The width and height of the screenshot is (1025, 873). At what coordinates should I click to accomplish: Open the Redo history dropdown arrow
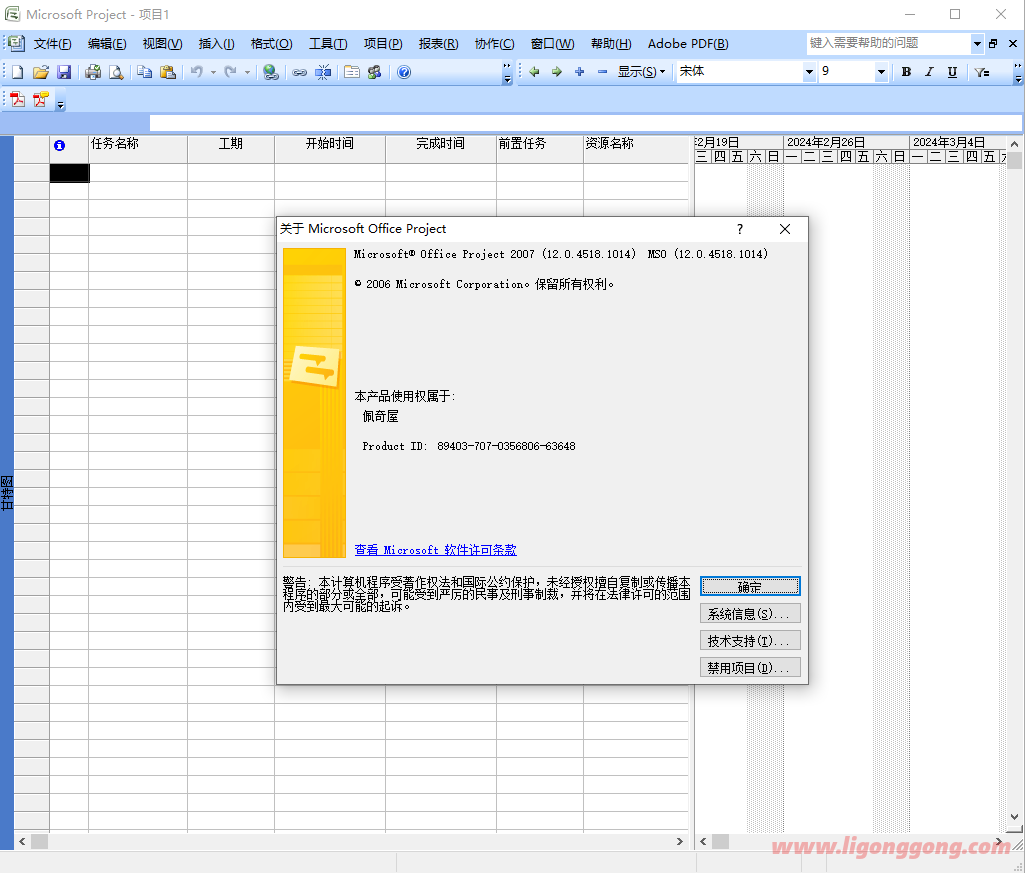pos(247,72)
